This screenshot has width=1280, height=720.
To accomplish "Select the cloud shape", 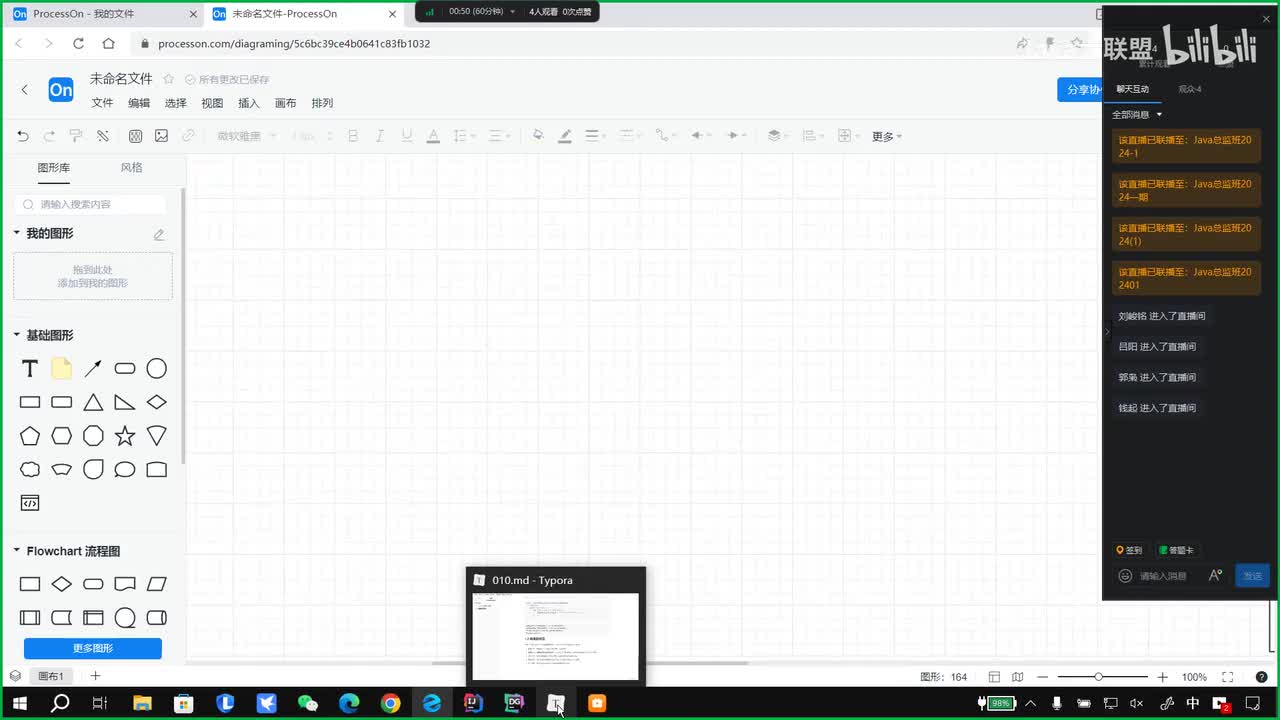I will point(30,469).
